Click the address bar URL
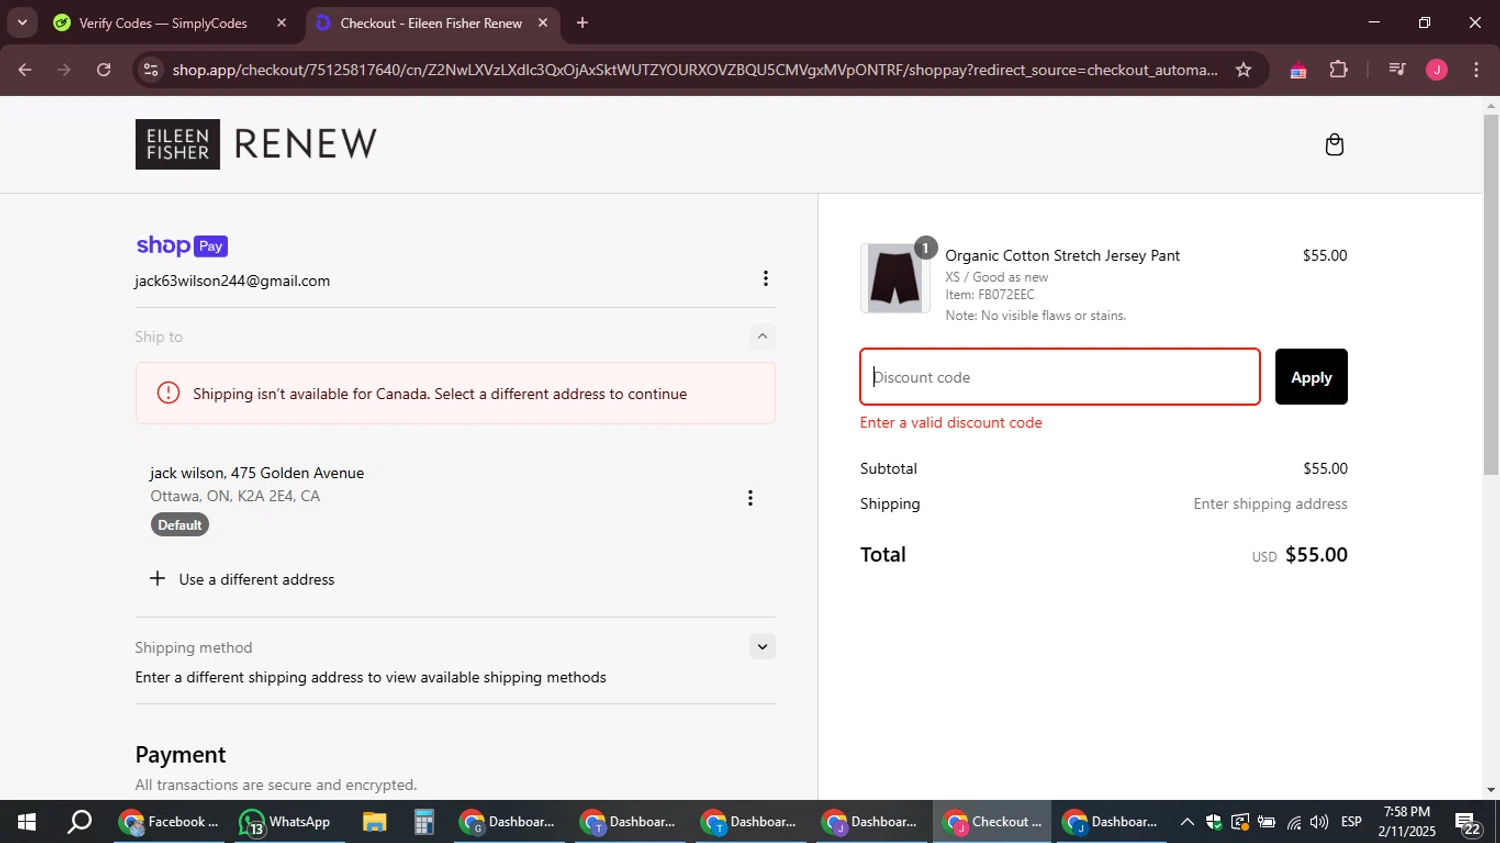The height and width of the screenshot is (843, 1500). 695,70
